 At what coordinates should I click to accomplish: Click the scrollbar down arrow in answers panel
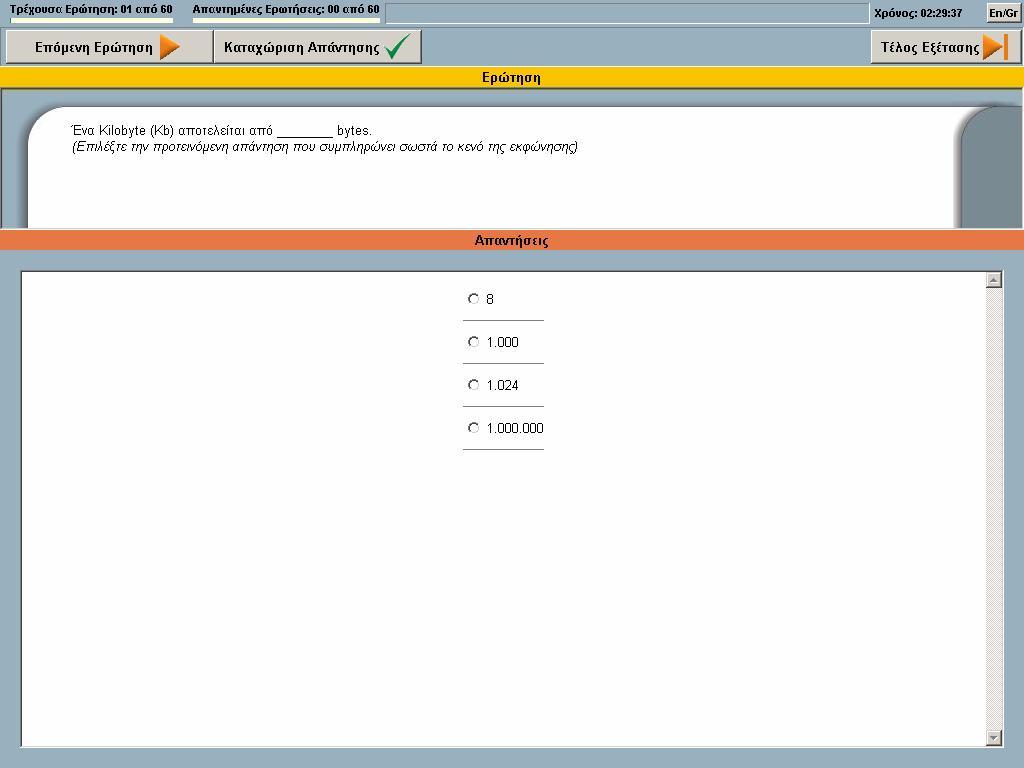click(x=994, y=737)
